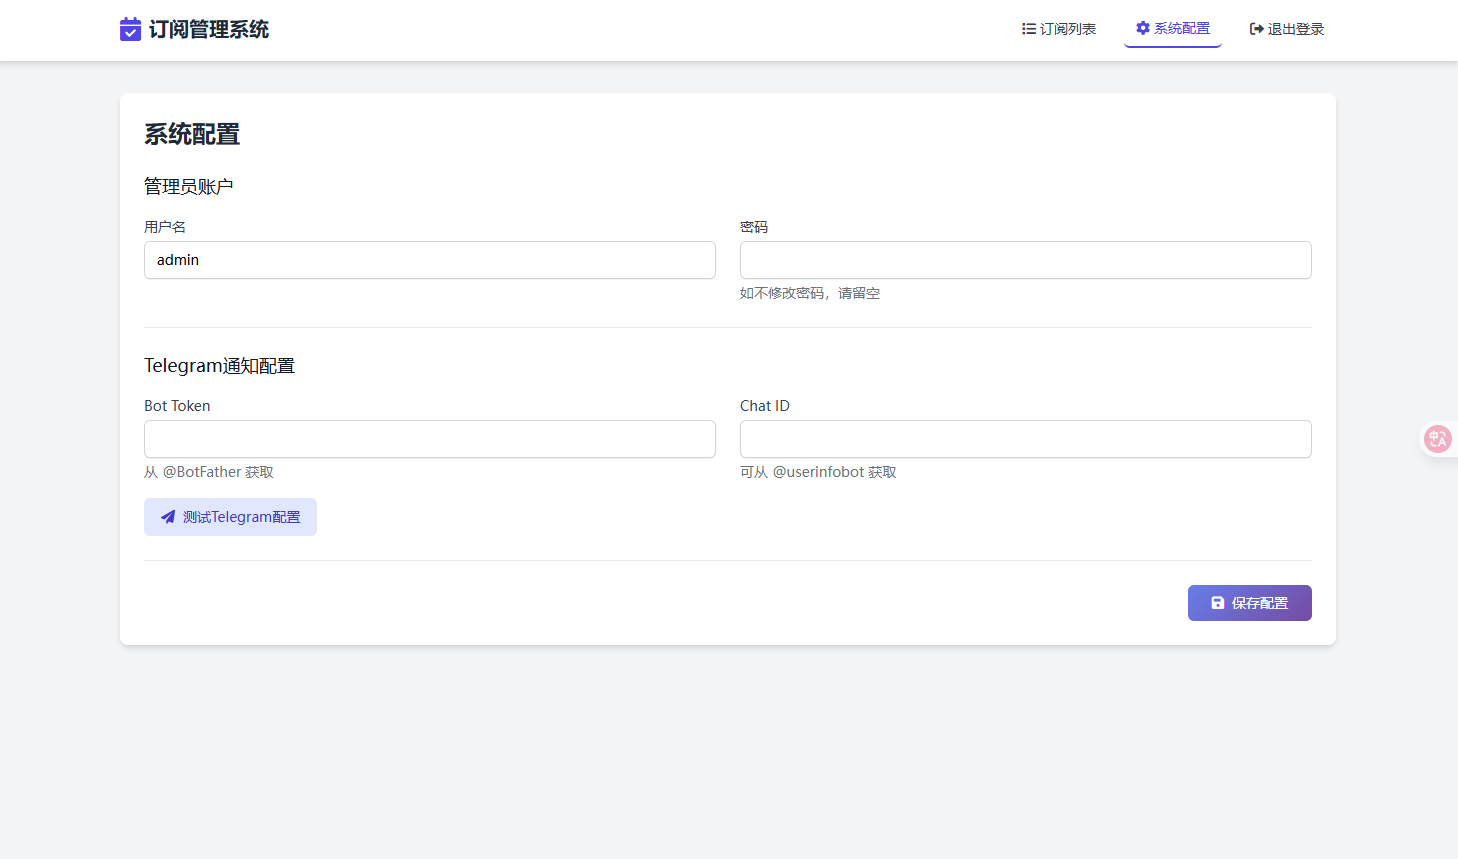Screen dimensions: 1458x859
Task: Select the Bot Token input box
Action: [430, 439]
